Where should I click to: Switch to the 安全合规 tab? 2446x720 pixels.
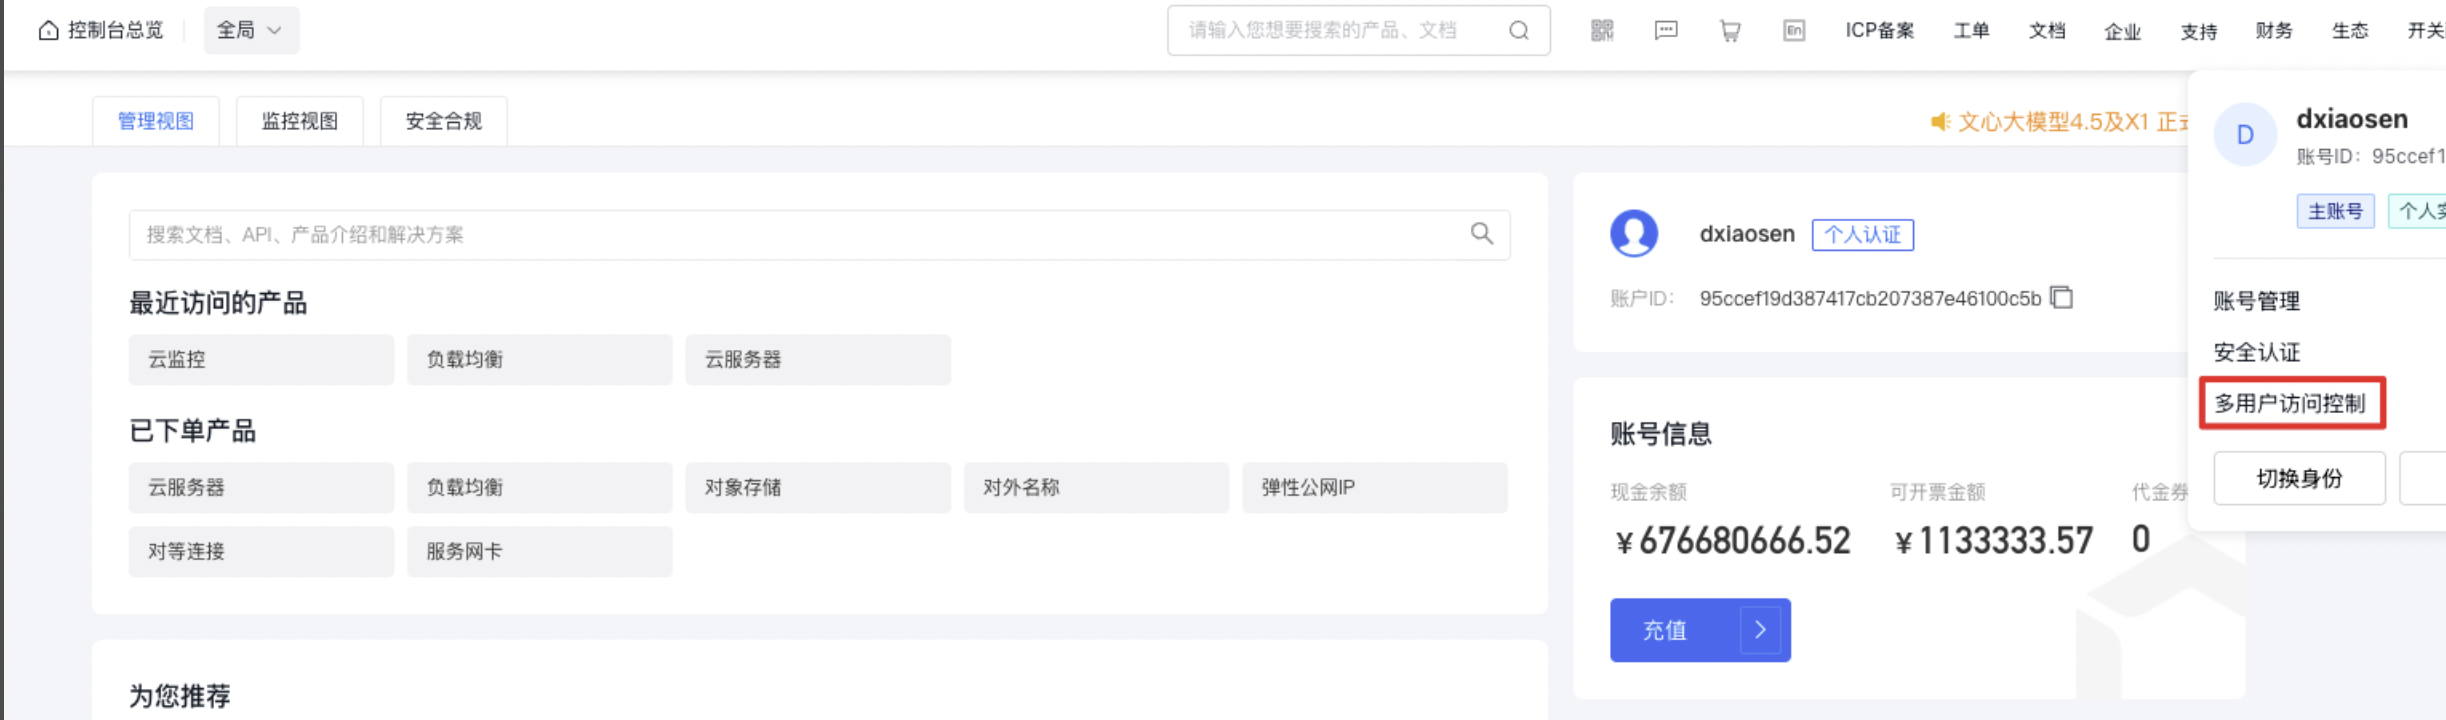pyautogui.click(x=444, y=121)
